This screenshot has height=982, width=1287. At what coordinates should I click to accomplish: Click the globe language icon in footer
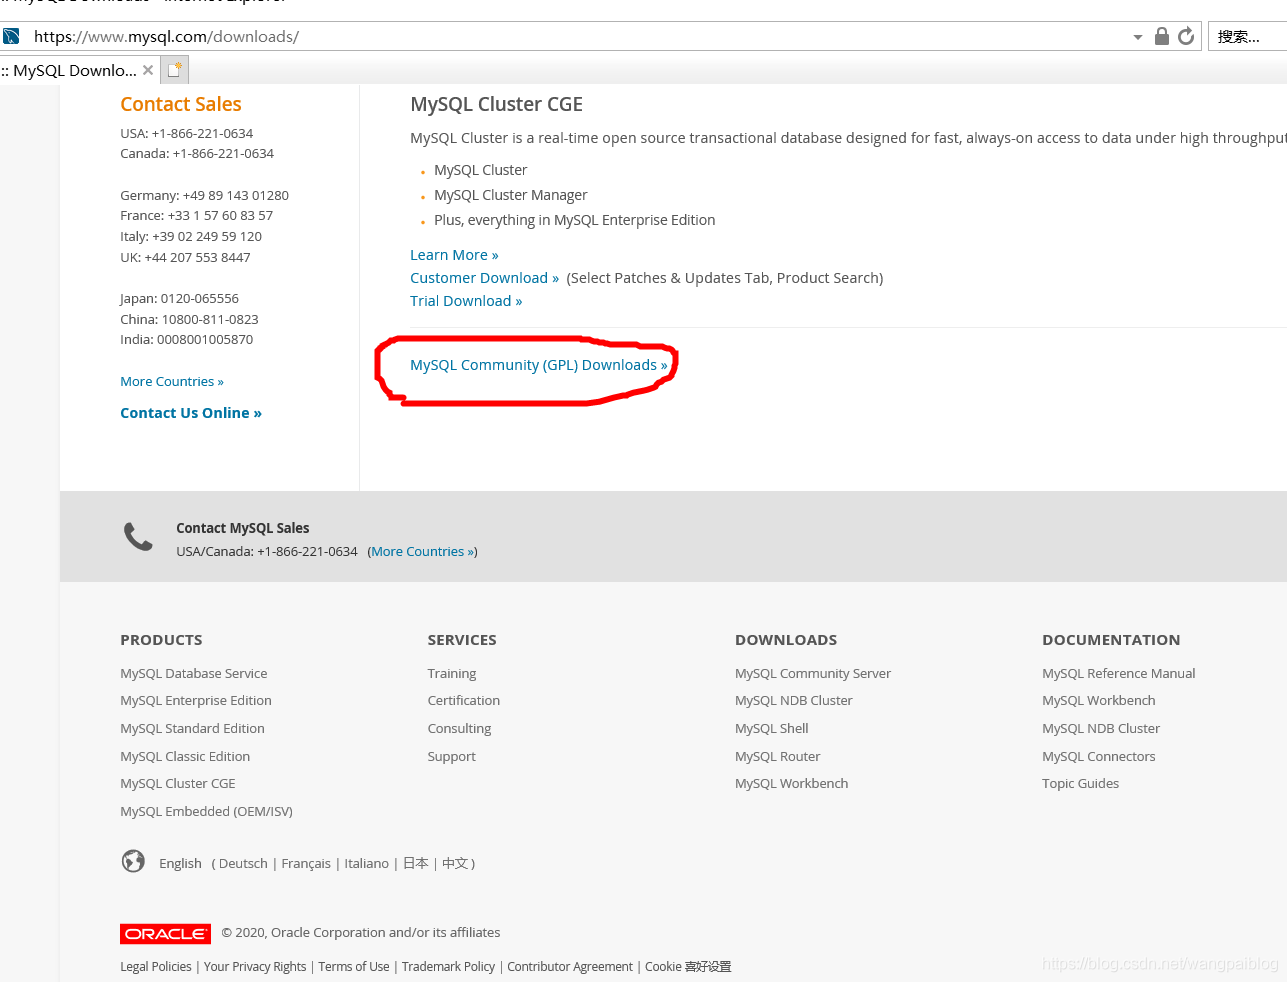coord(133,861)
